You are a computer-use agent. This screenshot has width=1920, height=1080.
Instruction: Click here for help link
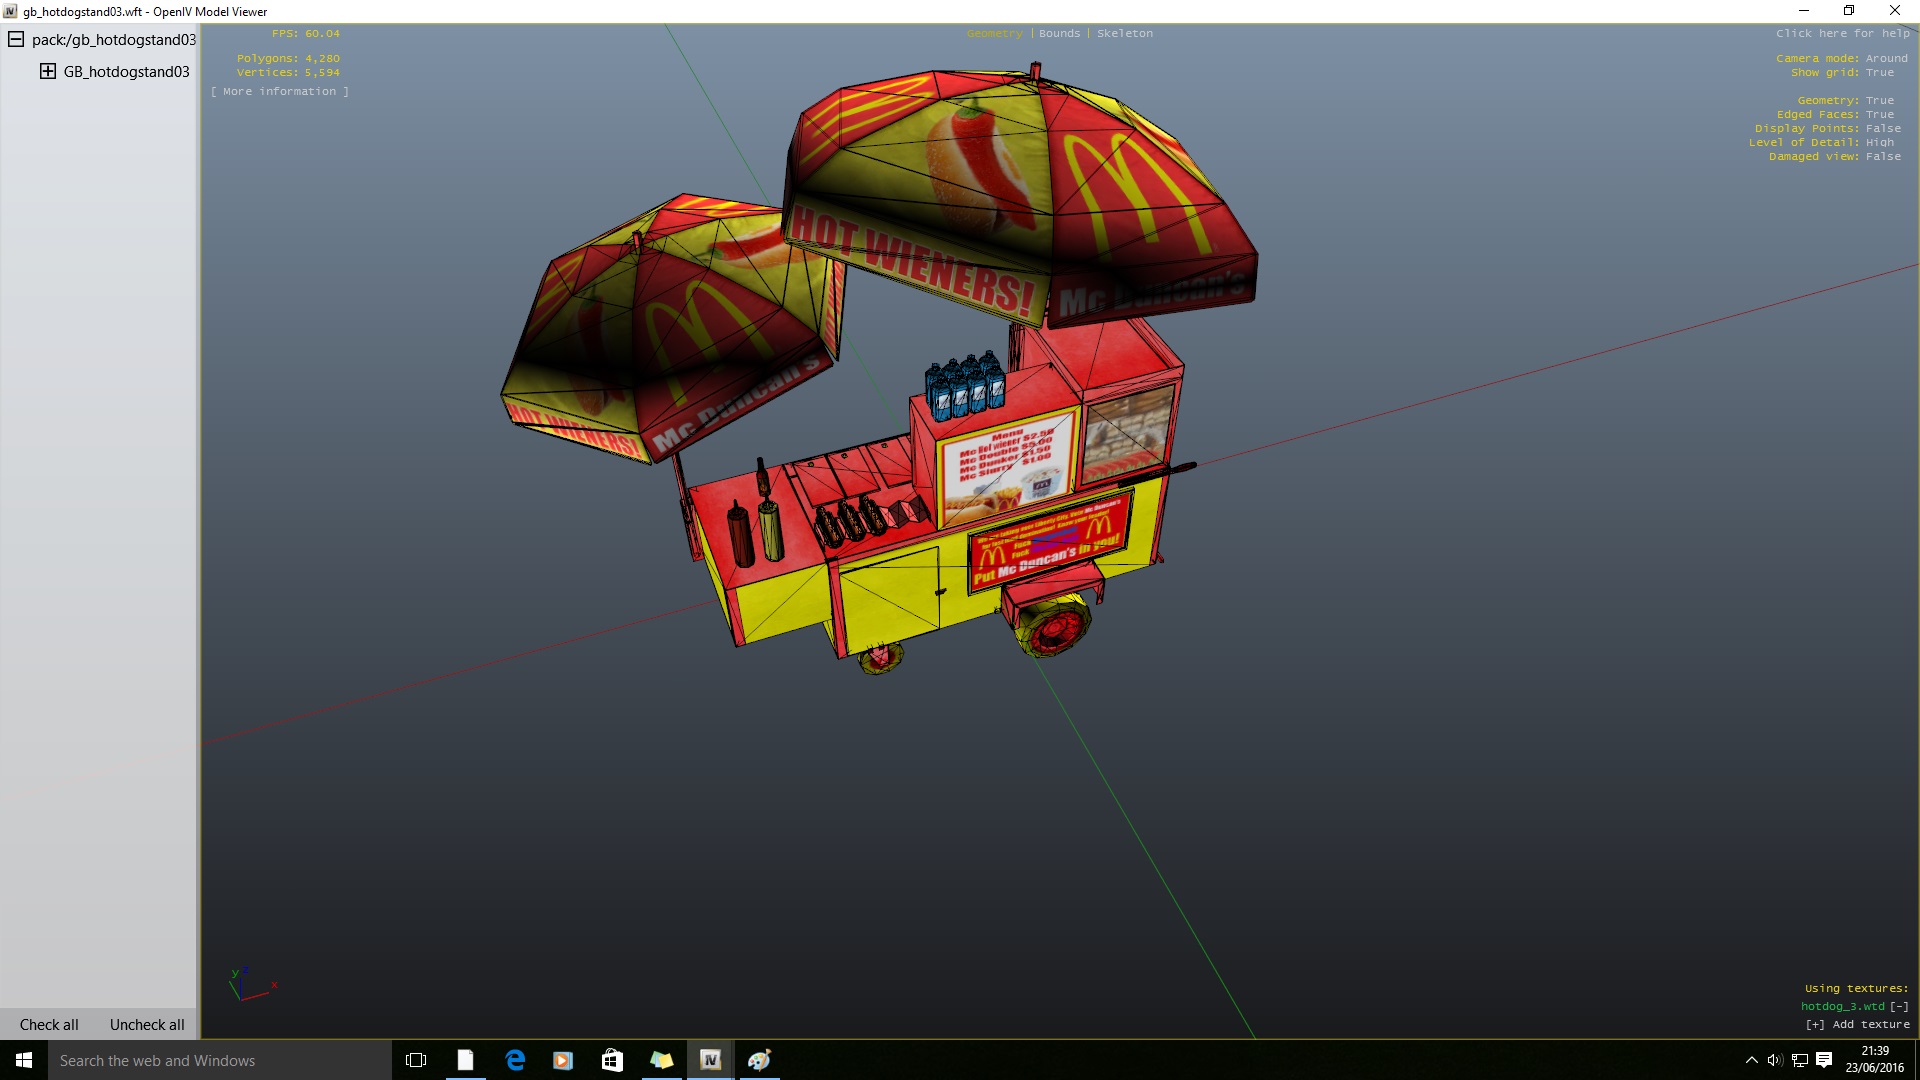[x=1842, y=33]
